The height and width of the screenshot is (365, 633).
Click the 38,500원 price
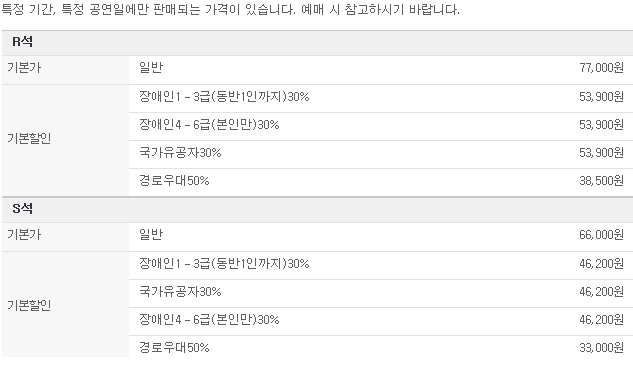tap(601, 180)
